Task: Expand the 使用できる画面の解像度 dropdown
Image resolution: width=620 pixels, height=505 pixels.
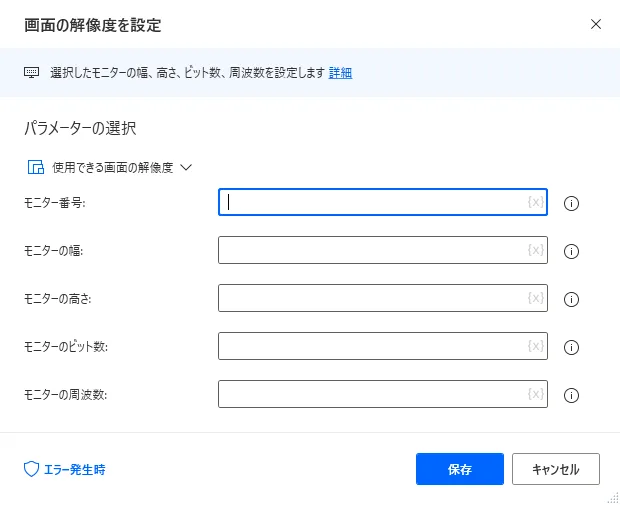Action: click(x=185, y=168)
